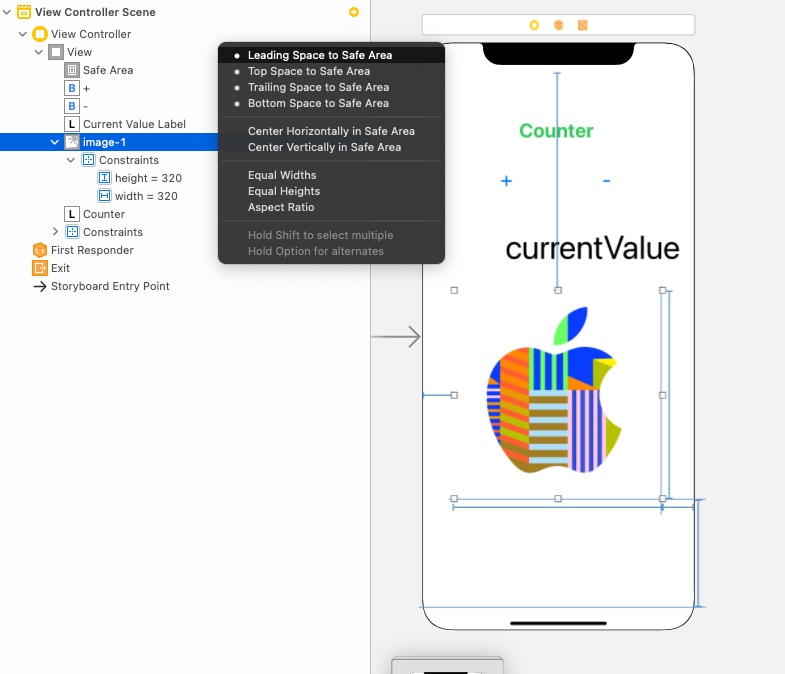Click the width constraint icon

(104, 196)
